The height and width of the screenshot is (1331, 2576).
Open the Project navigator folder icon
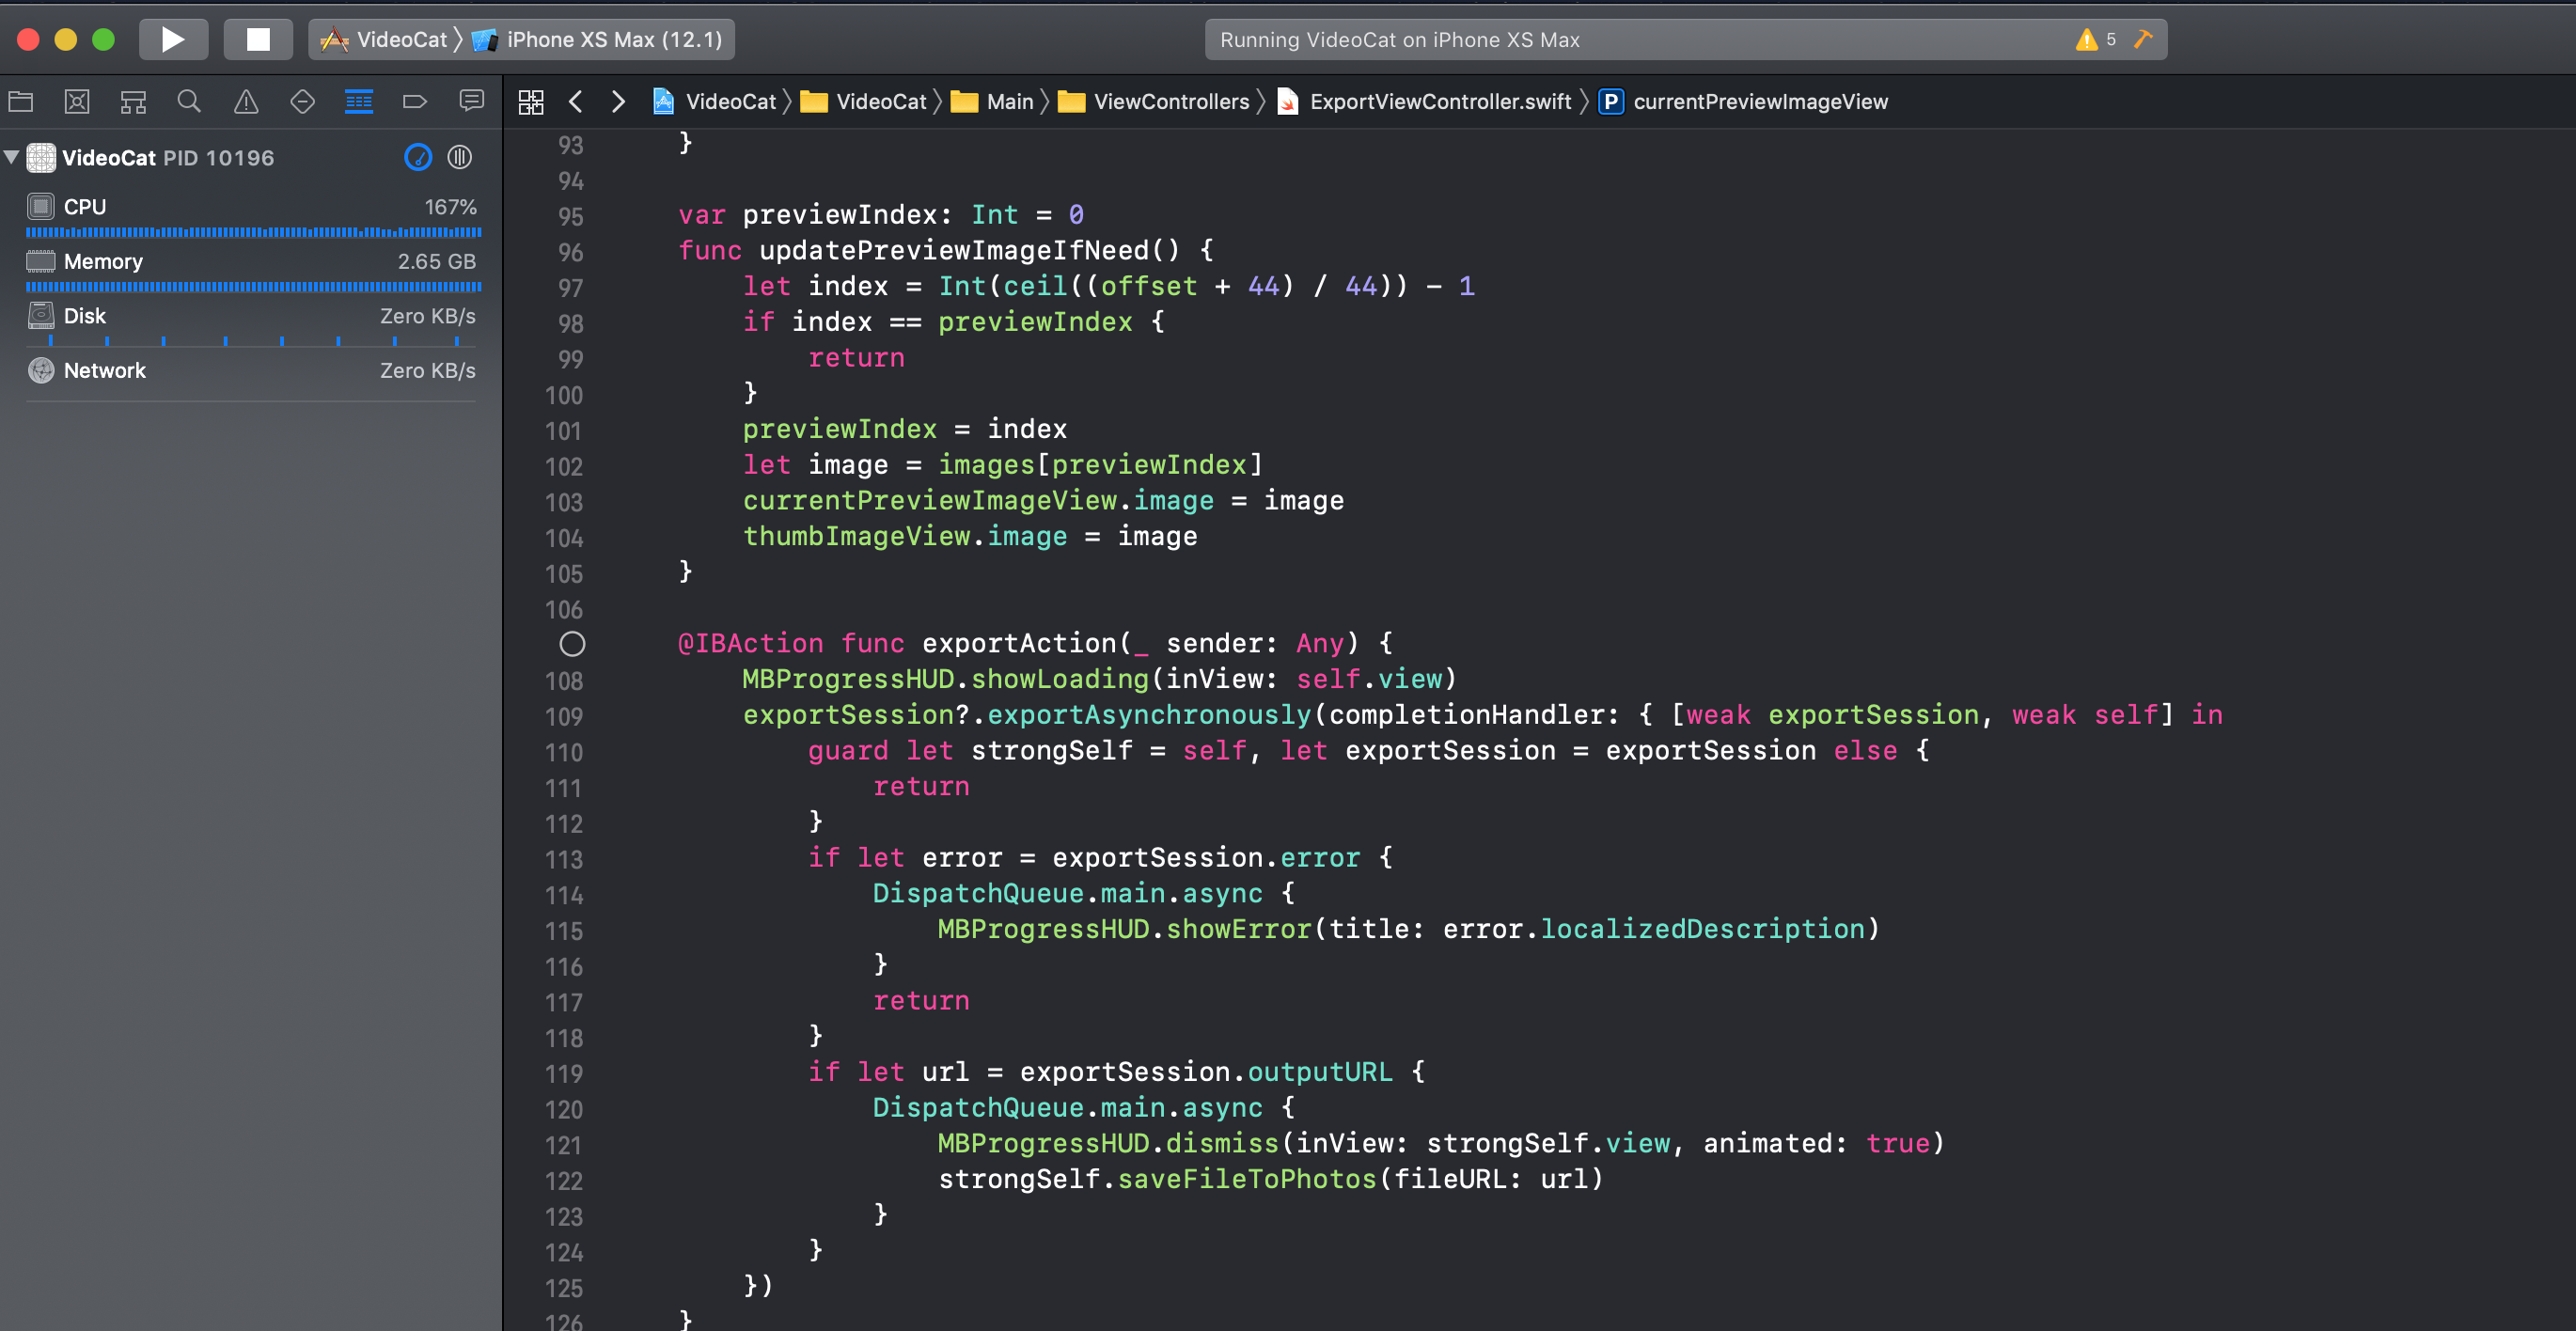(21, 101)
